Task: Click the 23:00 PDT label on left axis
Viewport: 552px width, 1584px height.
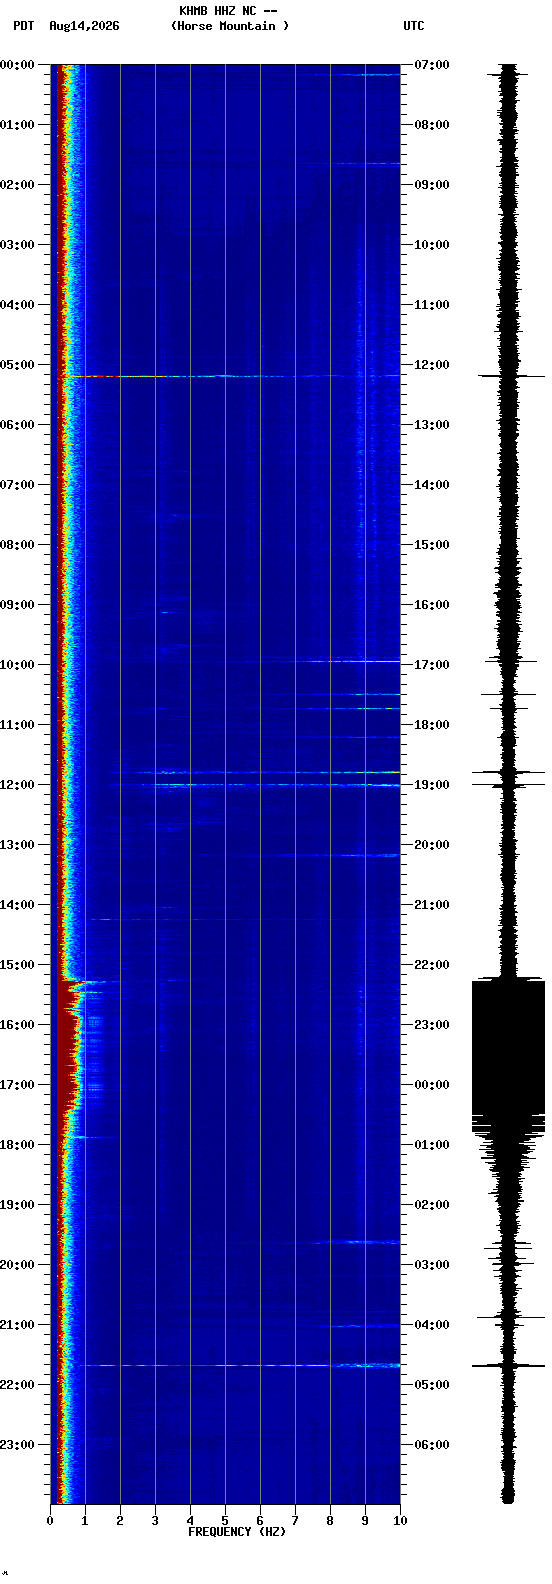Action: coord(18,1445)
